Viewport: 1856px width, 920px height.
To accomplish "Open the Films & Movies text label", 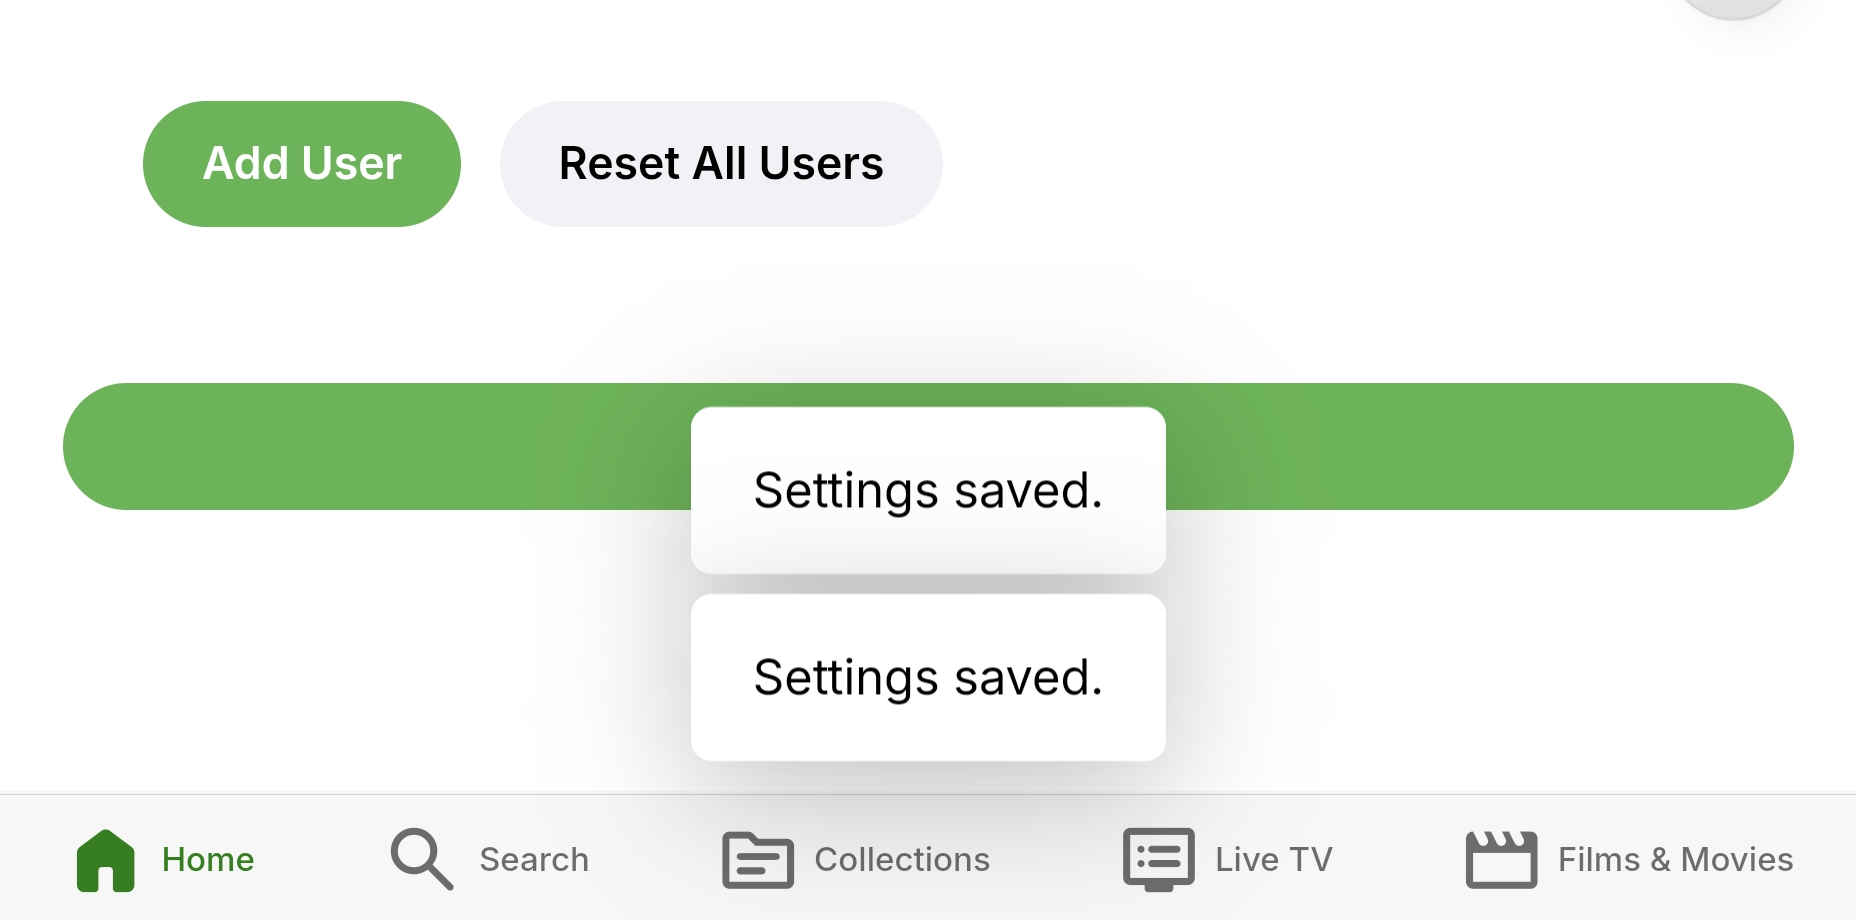I will click(x=1675, y=860).
